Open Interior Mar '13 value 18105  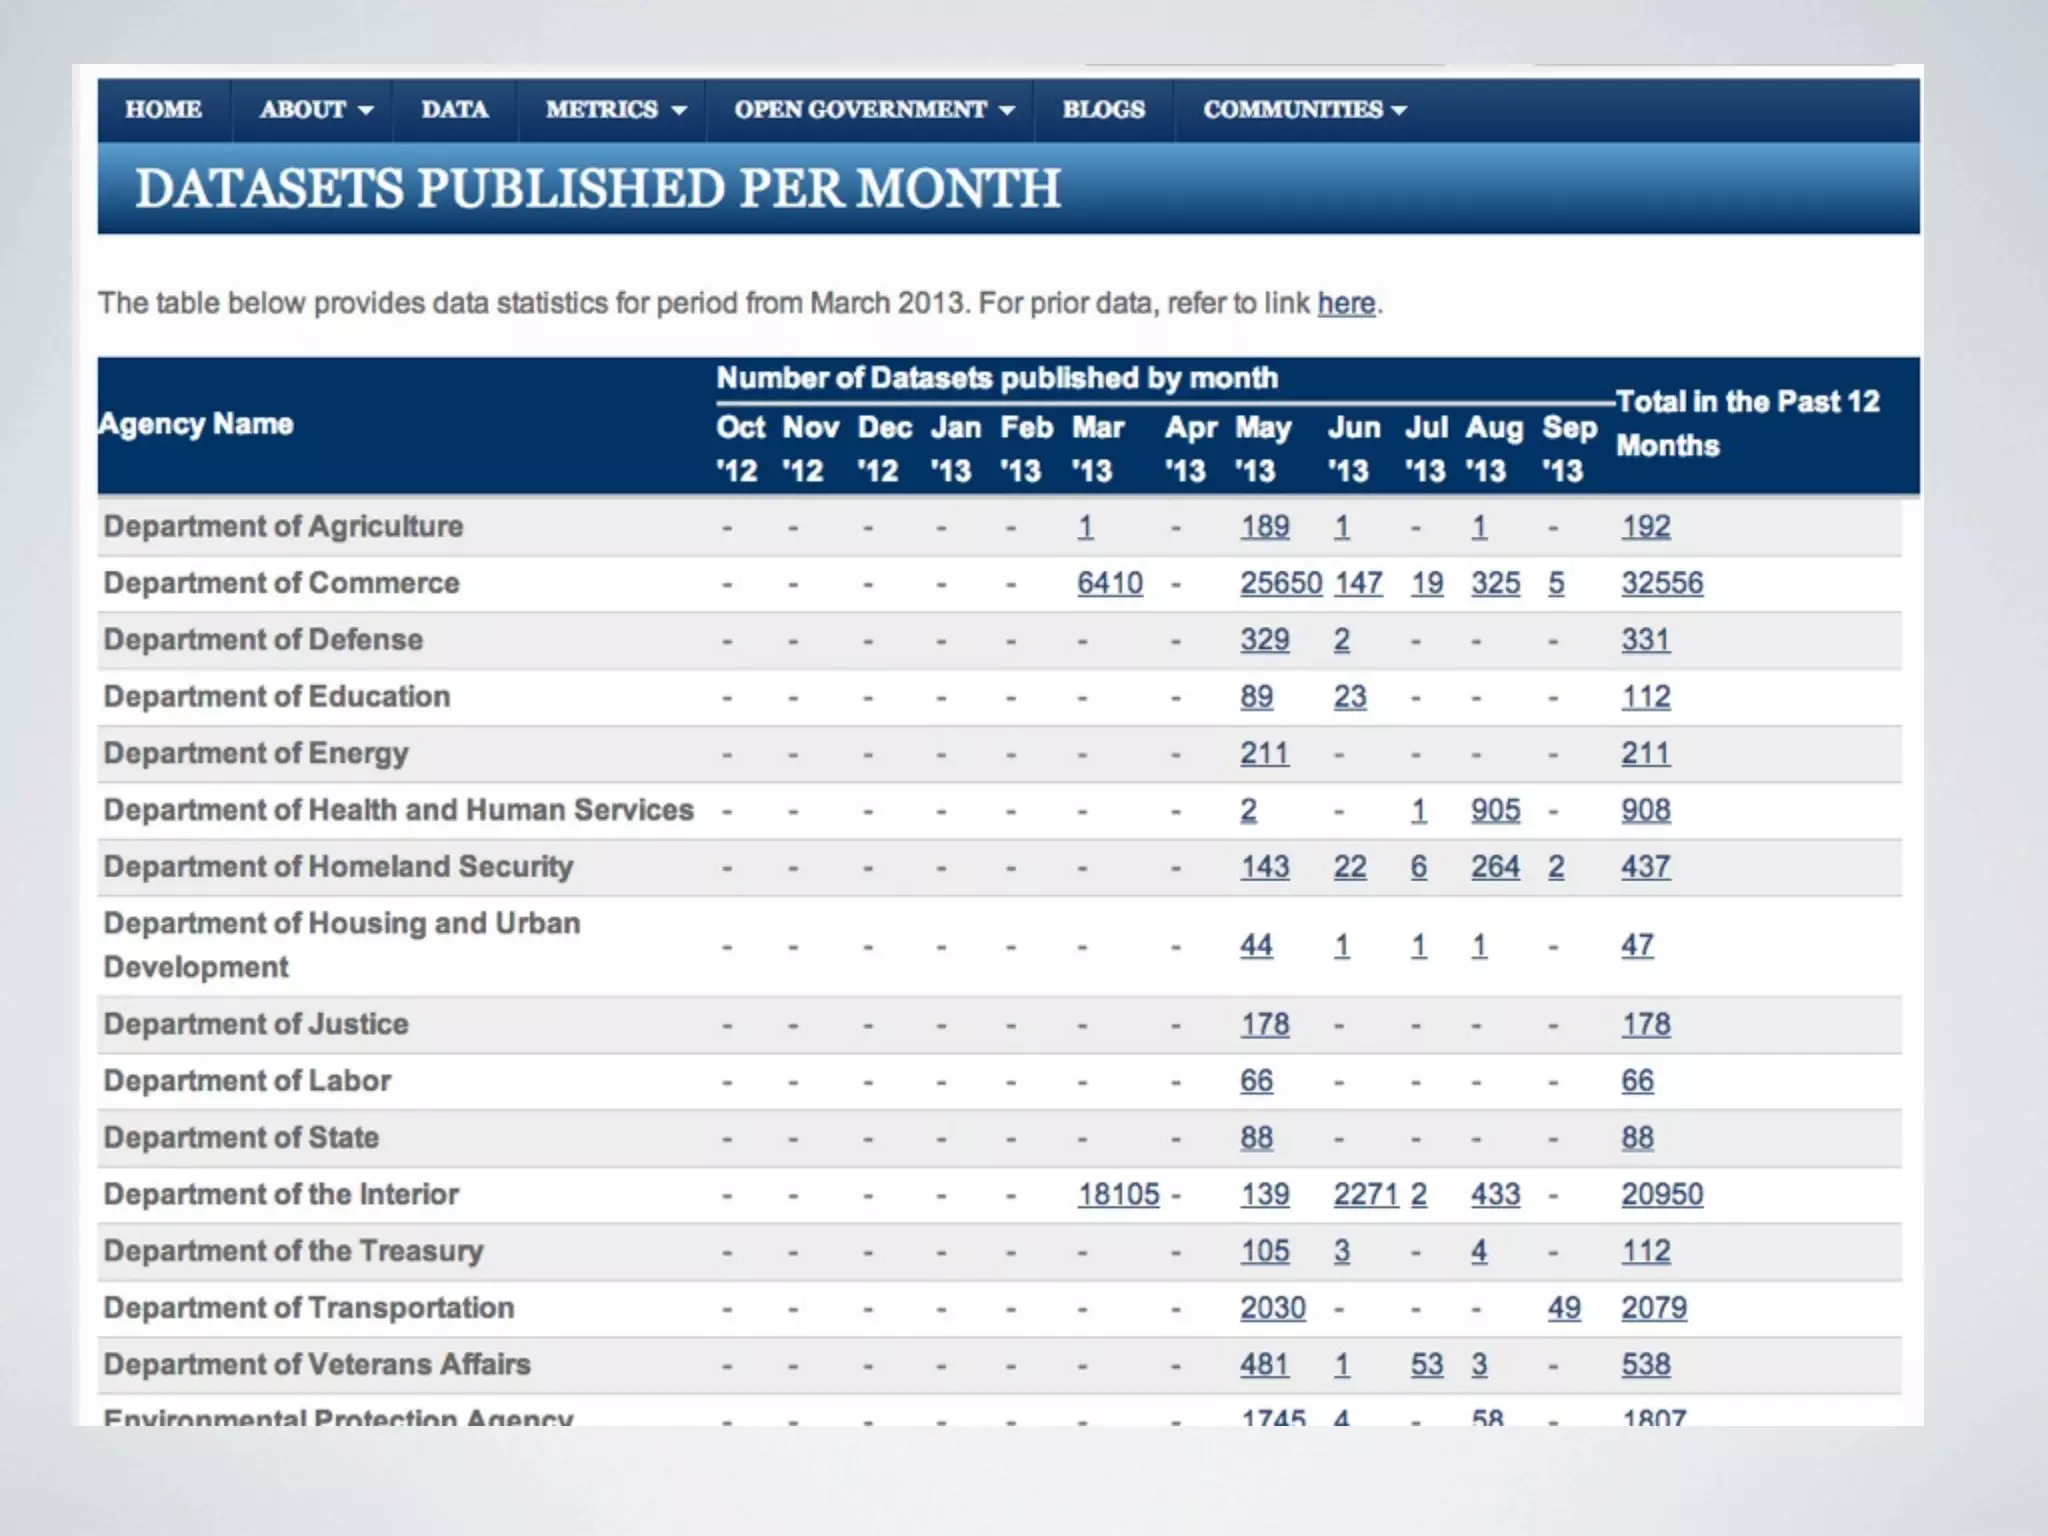(x=1118, y=1194)
